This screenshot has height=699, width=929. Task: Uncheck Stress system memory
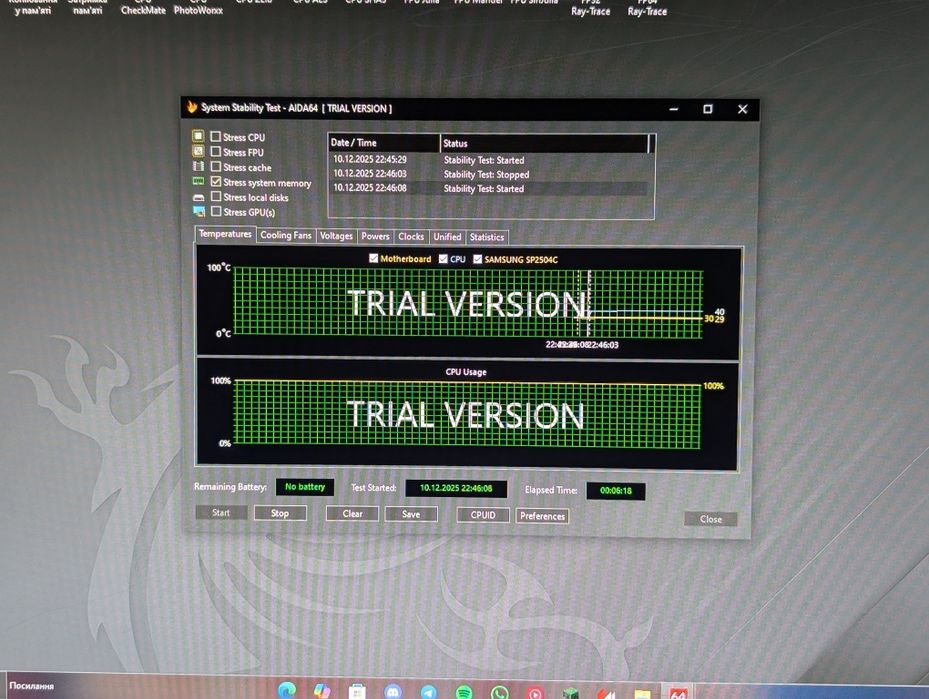(x=216, y=181)
